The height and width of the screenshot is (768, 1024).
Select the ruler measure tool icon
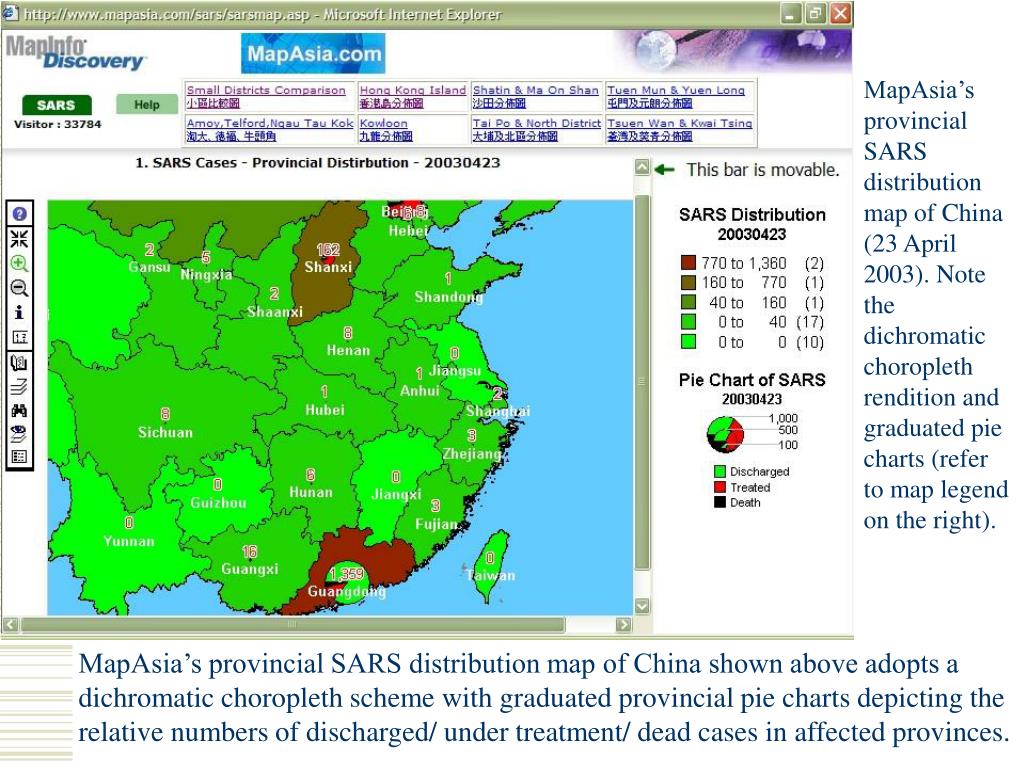[x=20, y=337]
